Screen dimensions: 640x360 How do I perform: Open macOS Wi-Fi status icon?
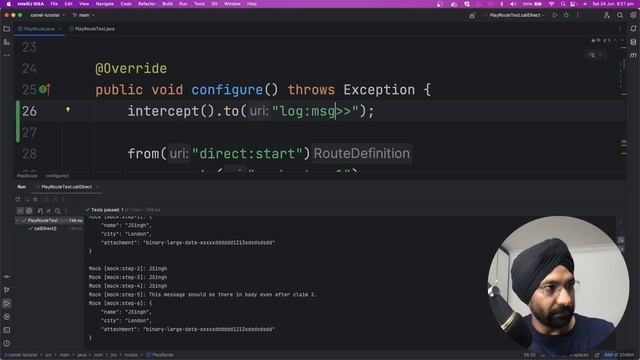[551, 4]
